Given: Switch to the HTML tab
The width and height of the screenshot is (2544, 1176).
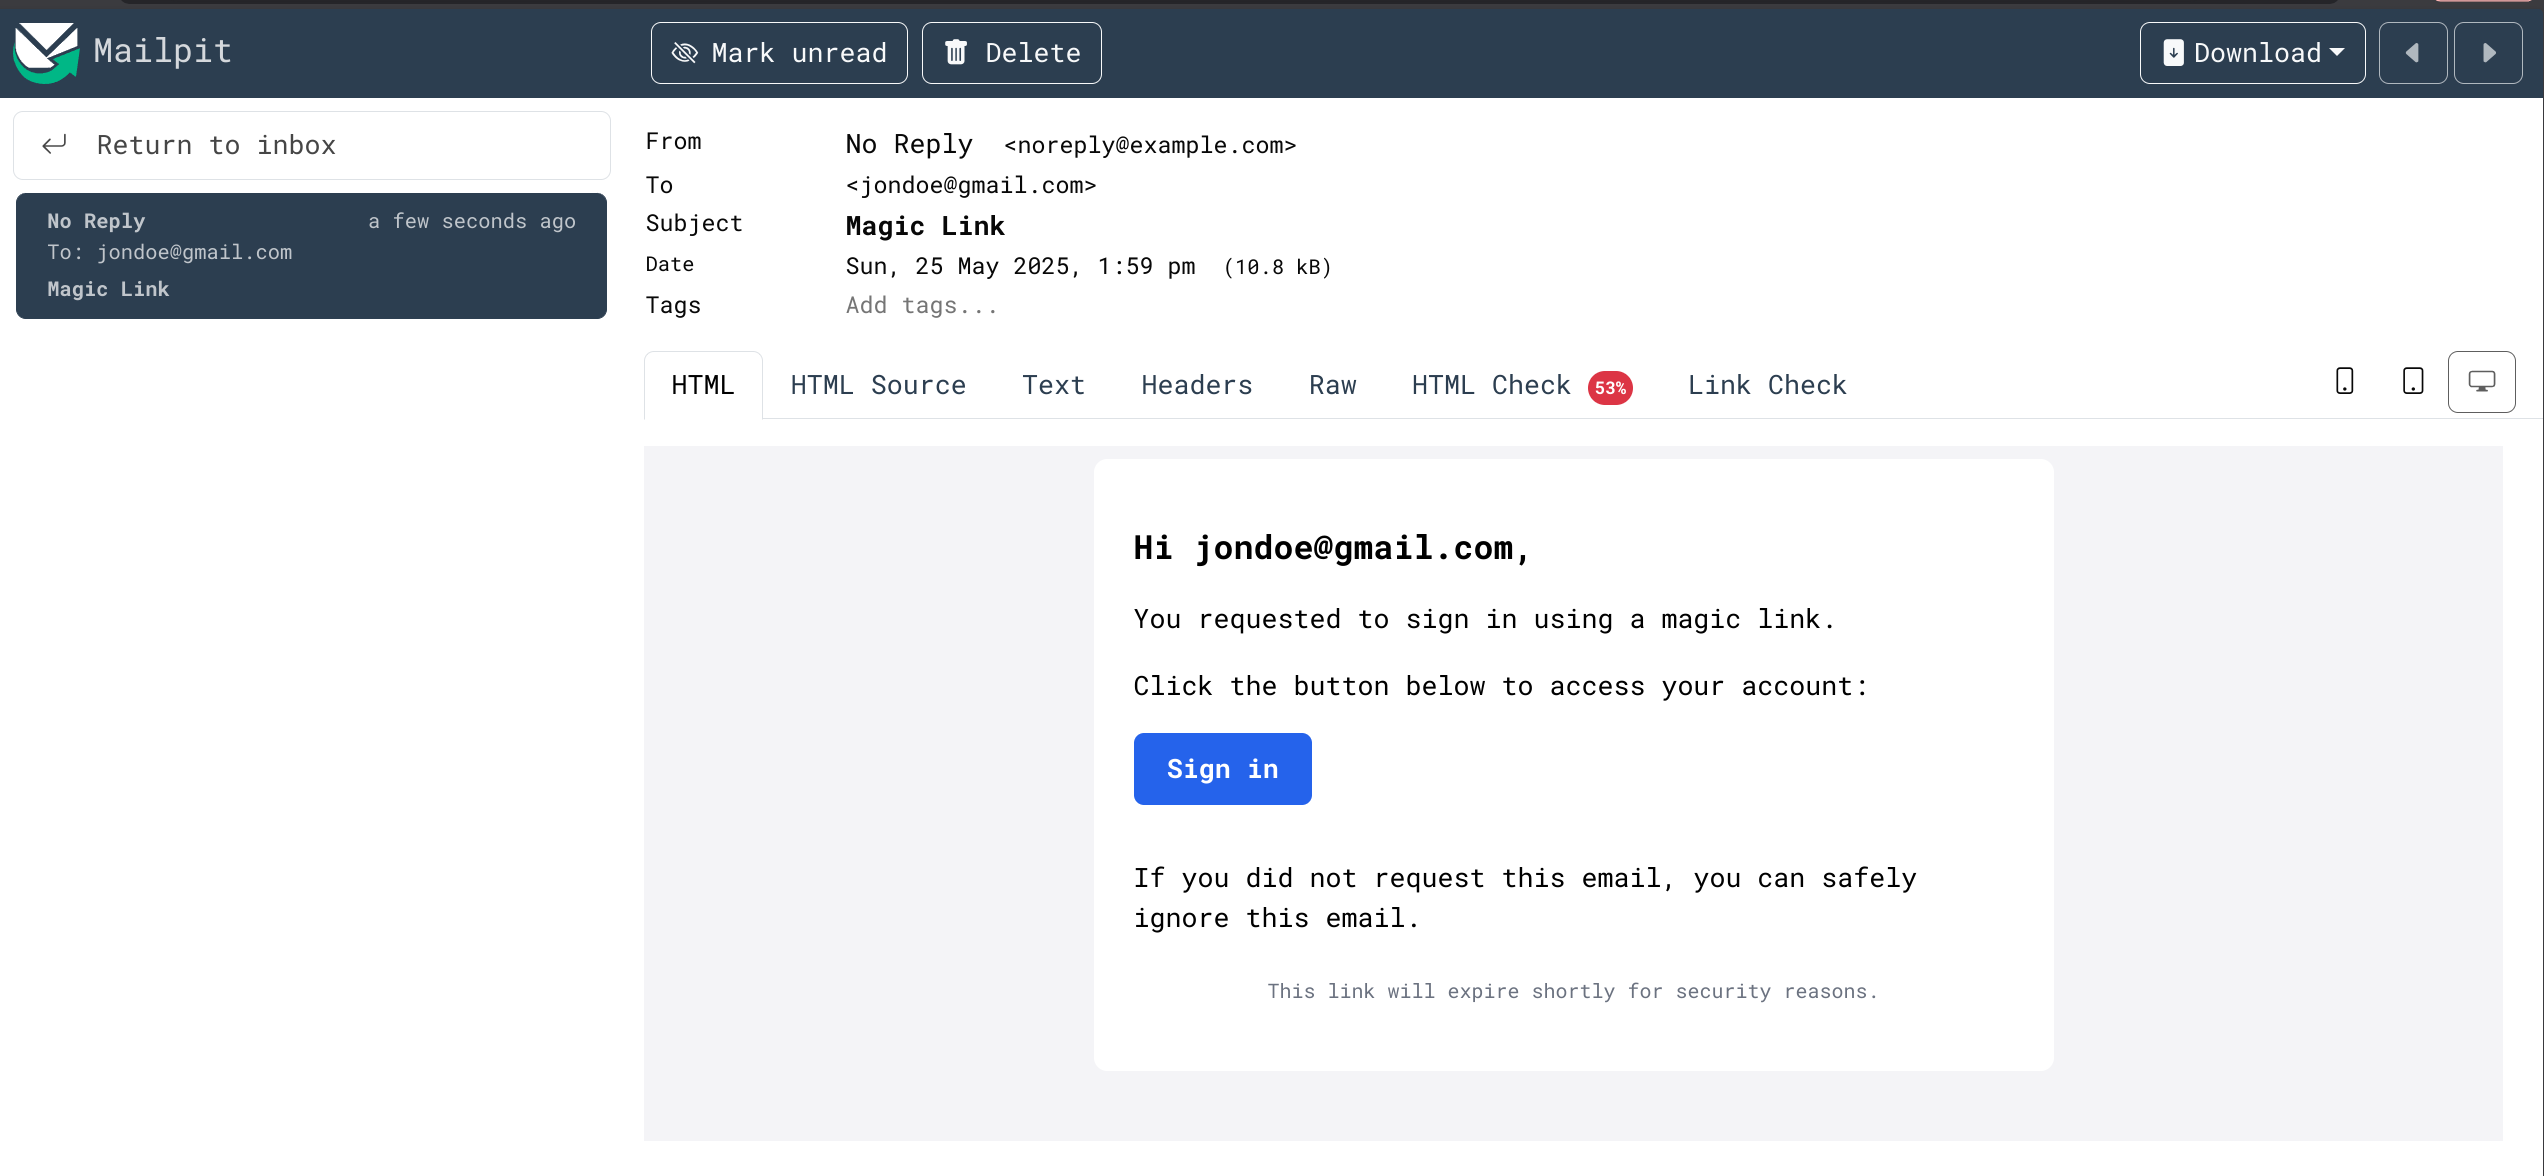Looking at the screenshot, I should (x=703, y=385).
